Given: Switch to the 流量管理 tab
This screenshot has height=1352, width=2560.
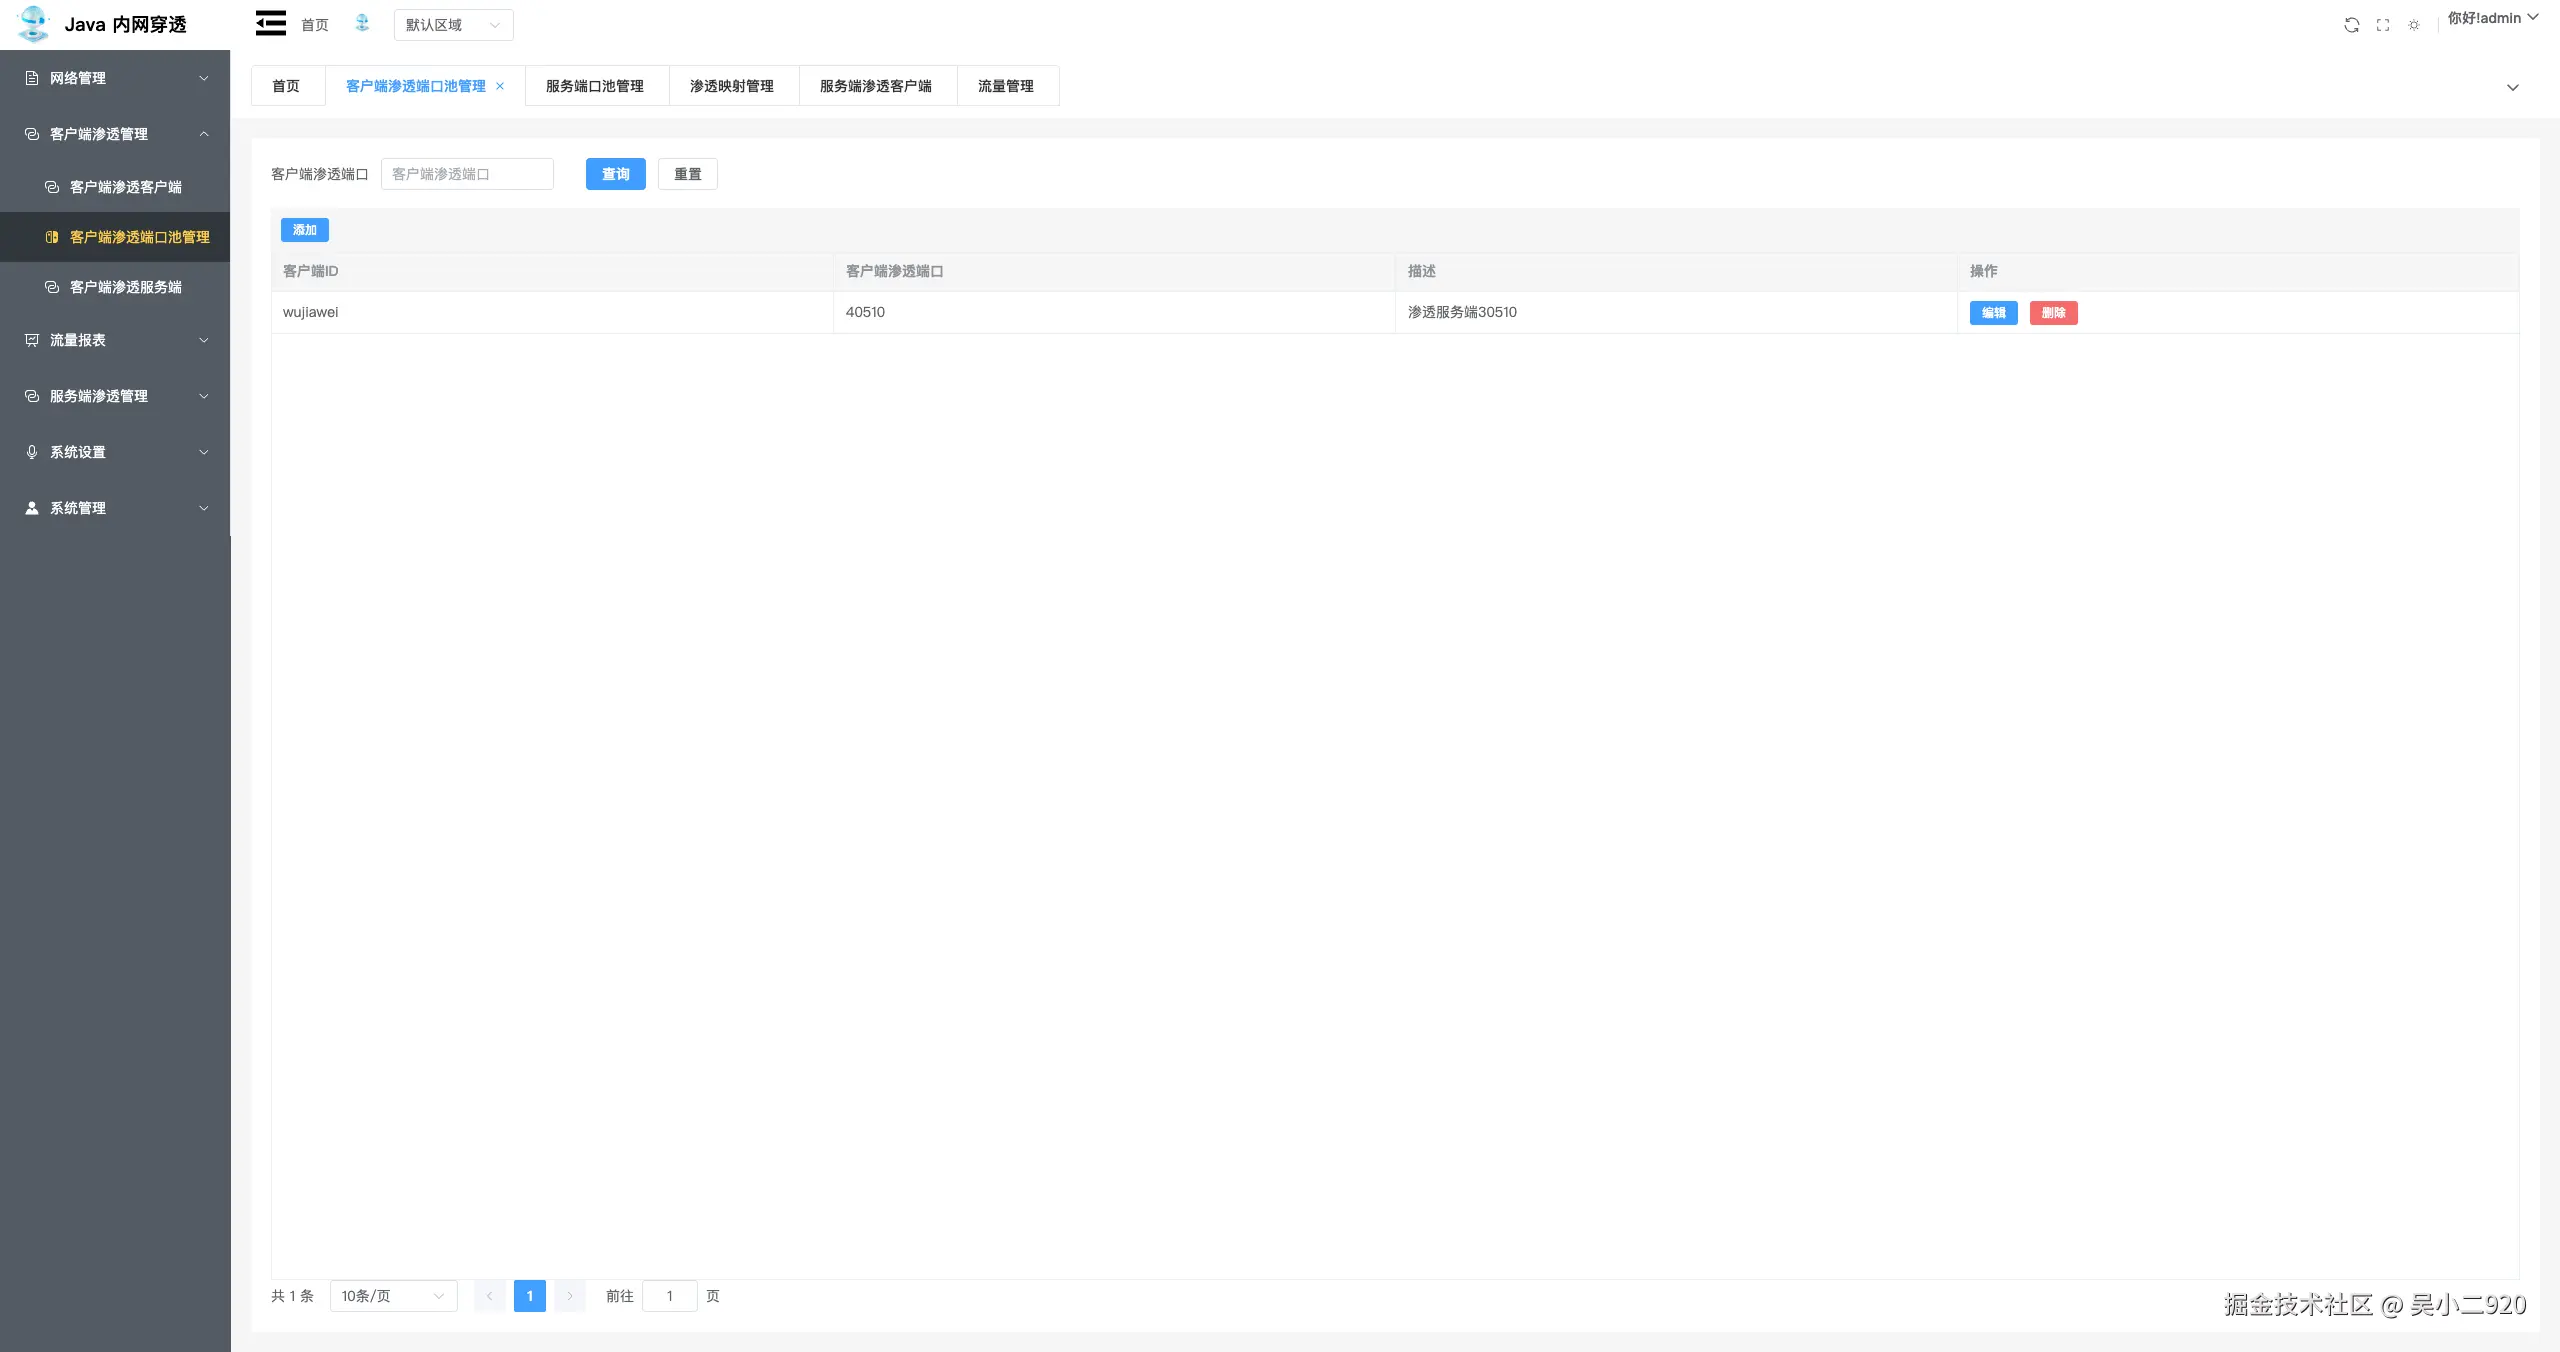Looking at the screenshot, I should click(x=1006, y=86).
